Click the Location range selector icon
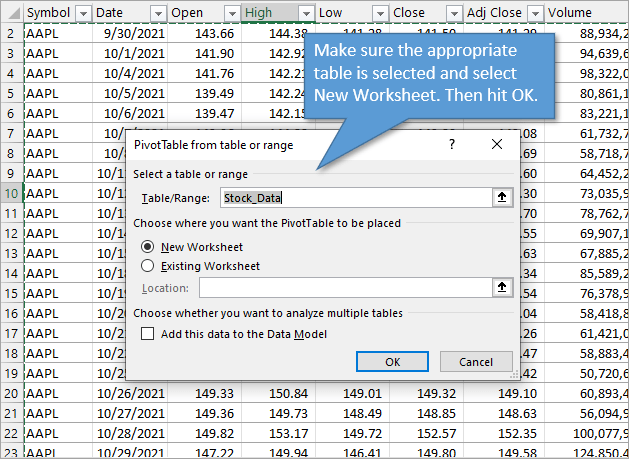Image resolution: width=629 pixels, height=459 pixels. tap(502, 288)
